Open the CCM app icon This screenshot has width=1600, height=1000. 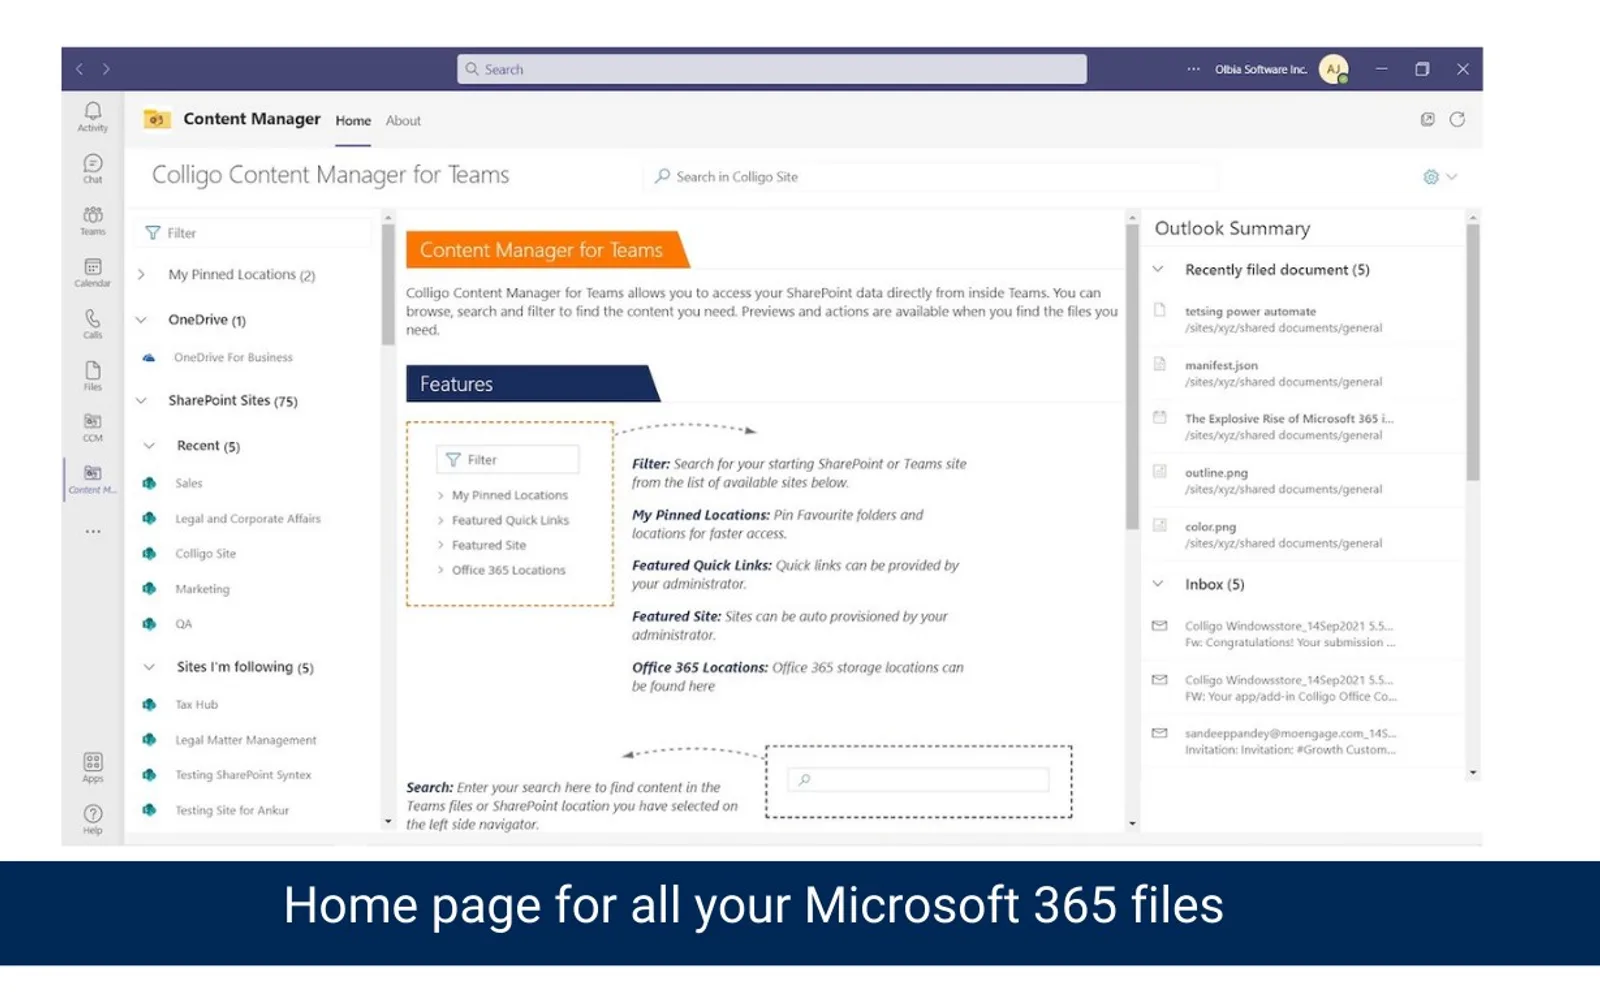[92, 427]
